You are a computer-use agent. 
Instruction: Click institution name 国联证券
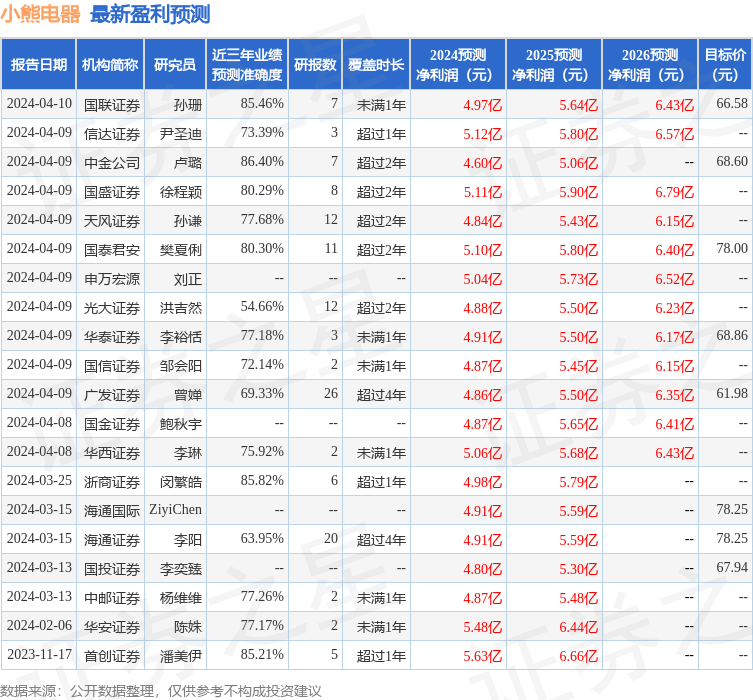(111, 105)
